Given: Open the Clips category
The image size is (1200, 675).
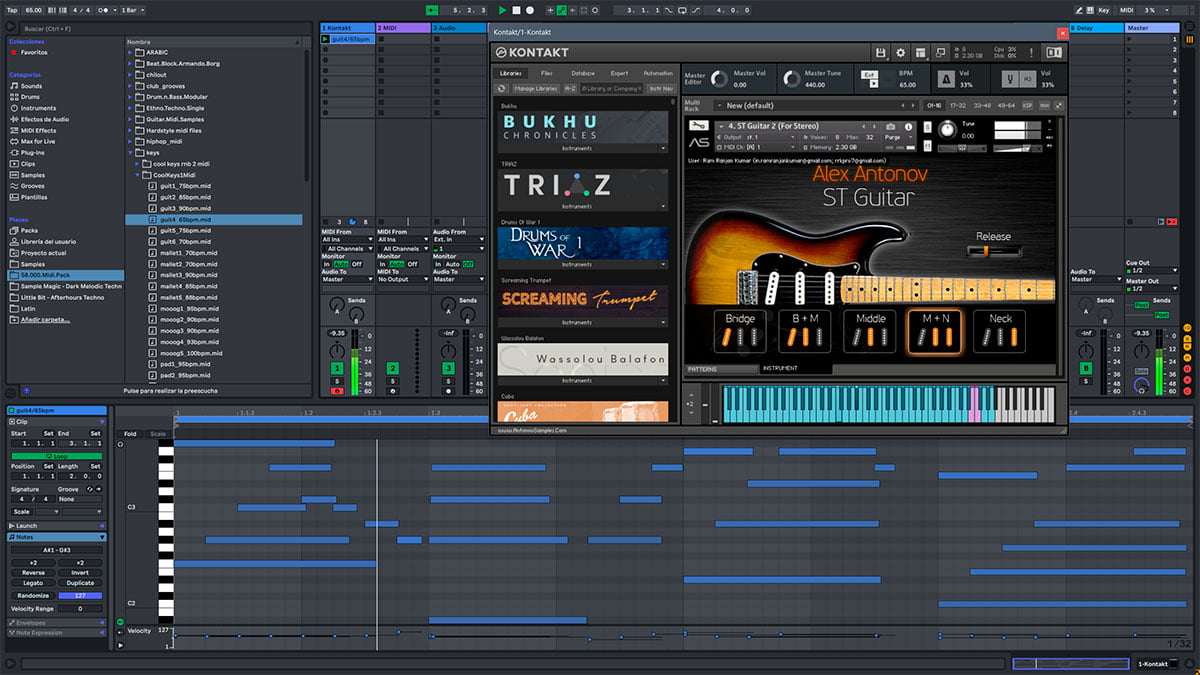Looking at the screenshot, I should pyautogui.click(x=28, y=163).
